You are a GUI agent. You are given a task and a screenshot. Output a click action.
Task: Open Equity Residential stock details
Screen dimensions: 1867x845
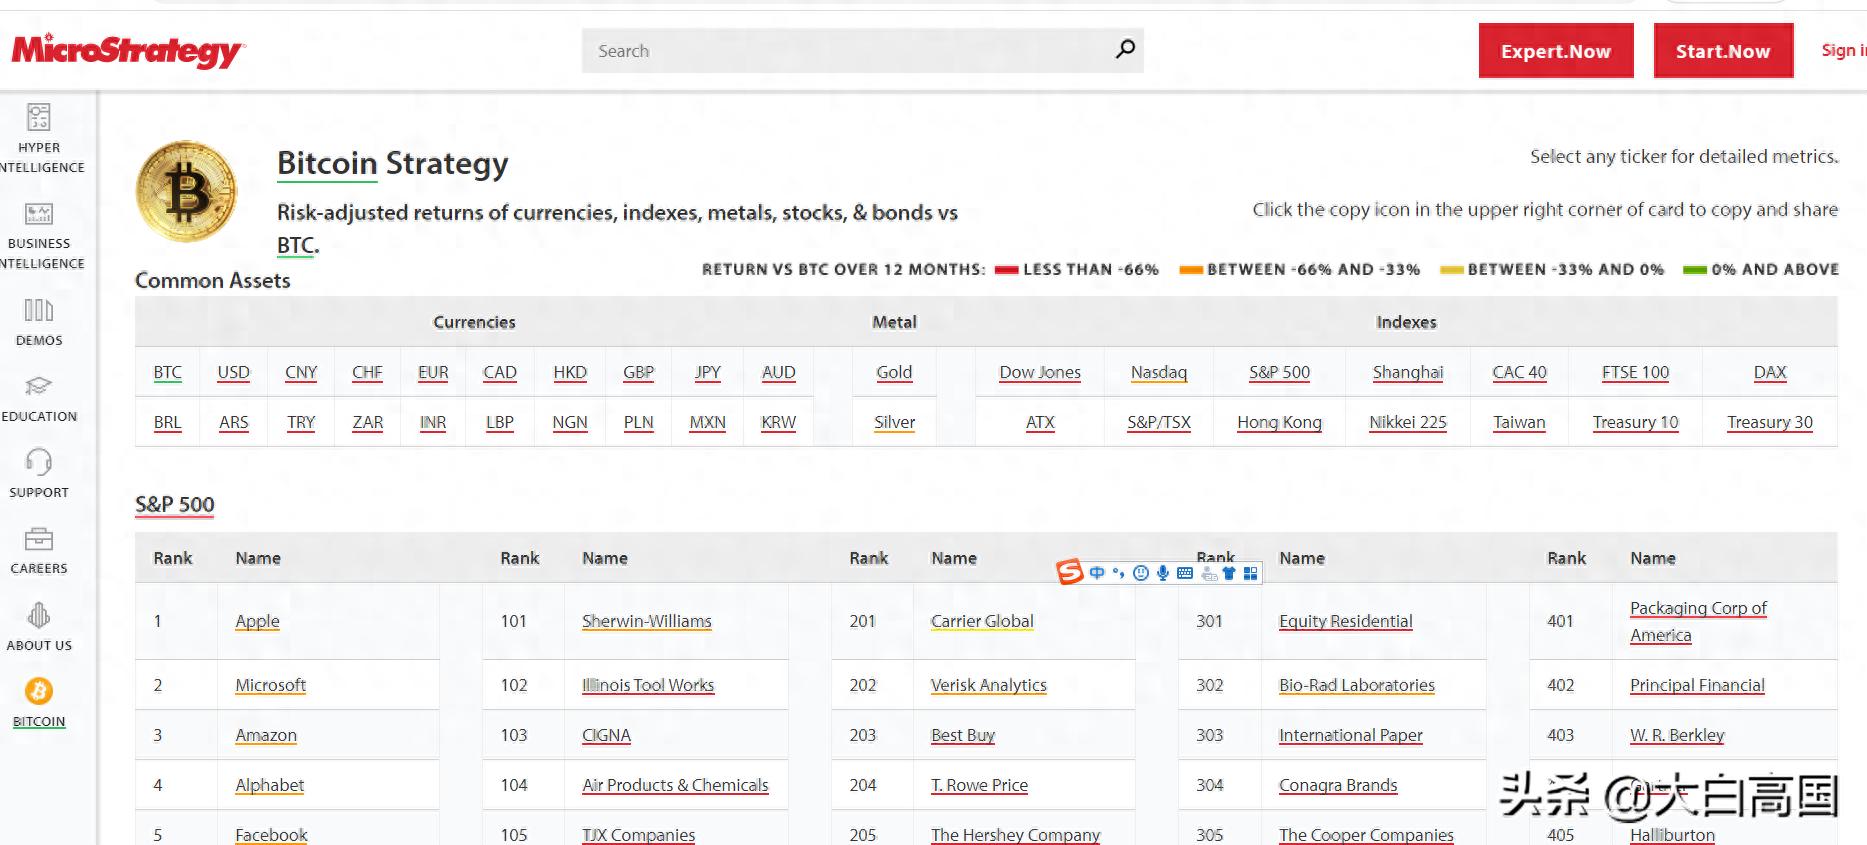click(x=1346, y=621)
